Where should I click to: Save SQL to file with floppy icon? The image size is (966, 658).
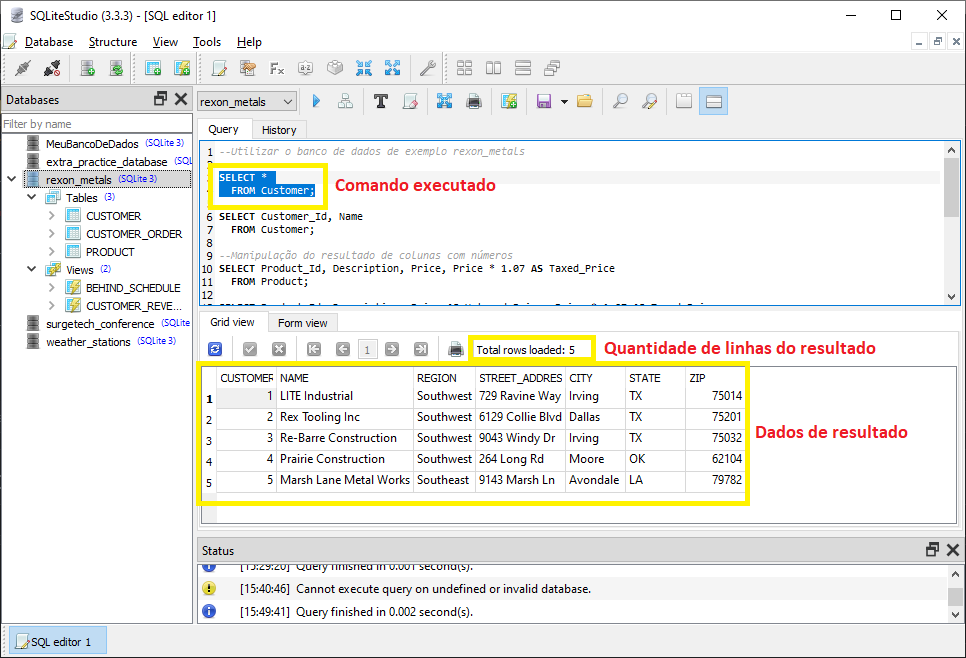tap(543, 101)
